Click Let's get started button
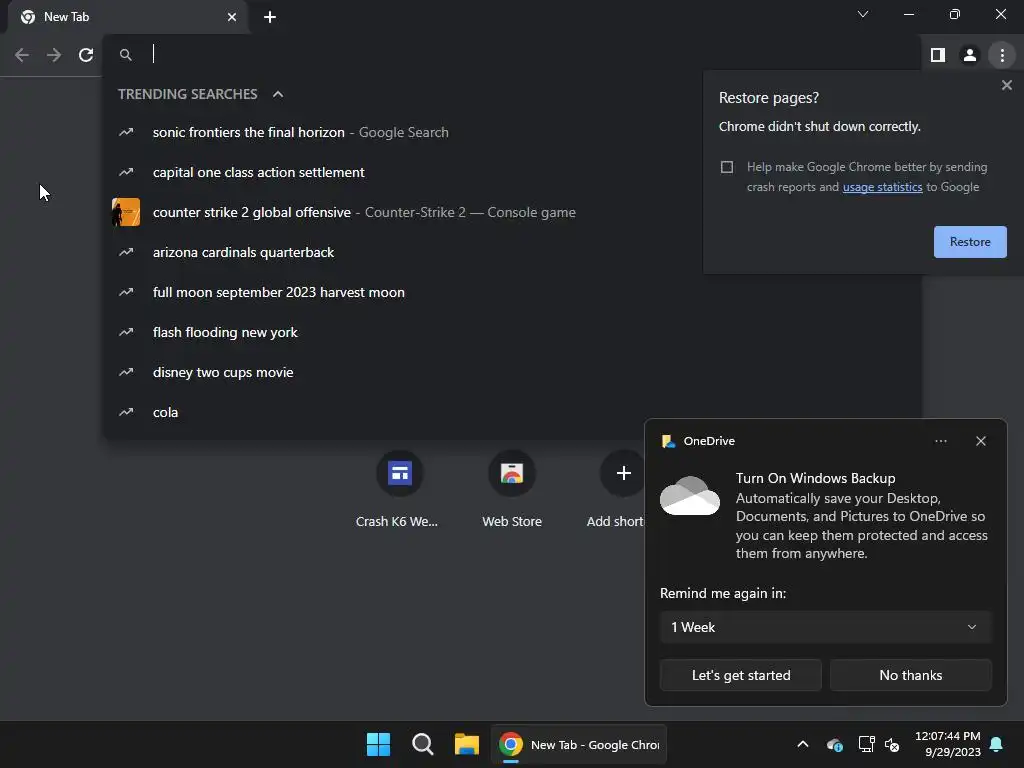 (x=741, y=675)
